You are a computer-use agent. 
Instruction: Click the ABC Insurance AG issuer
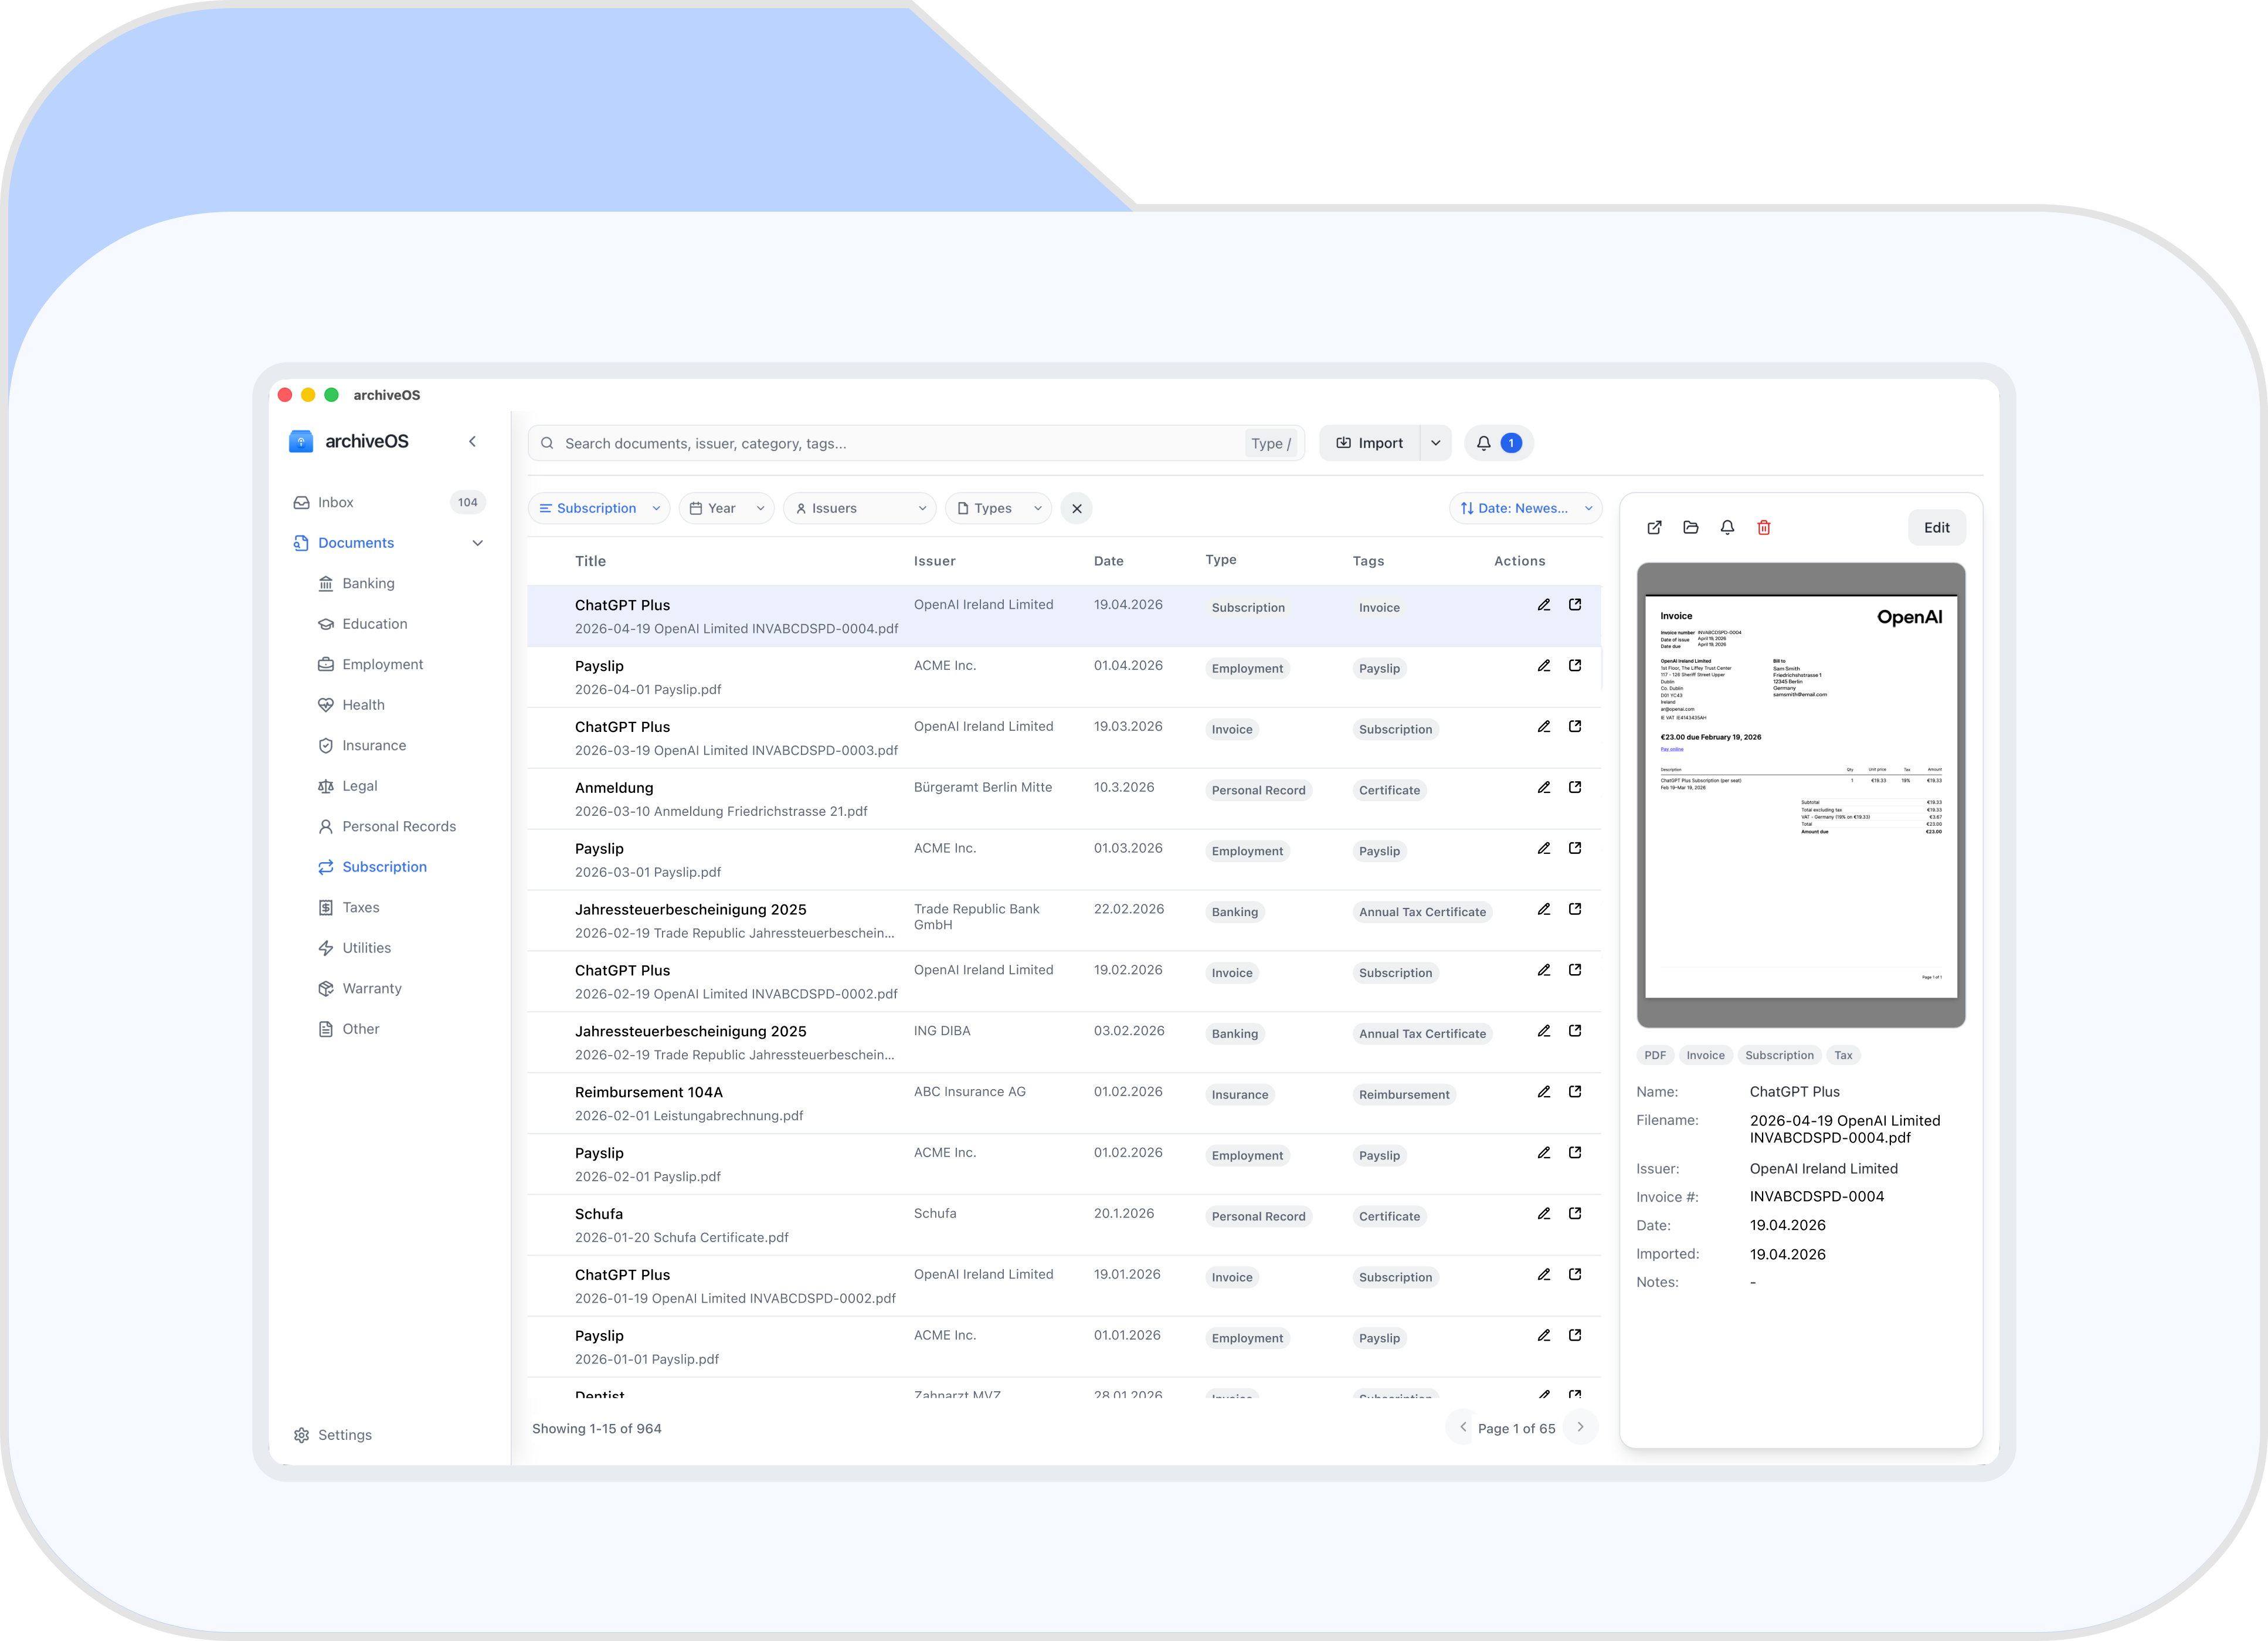[969, 1092]
